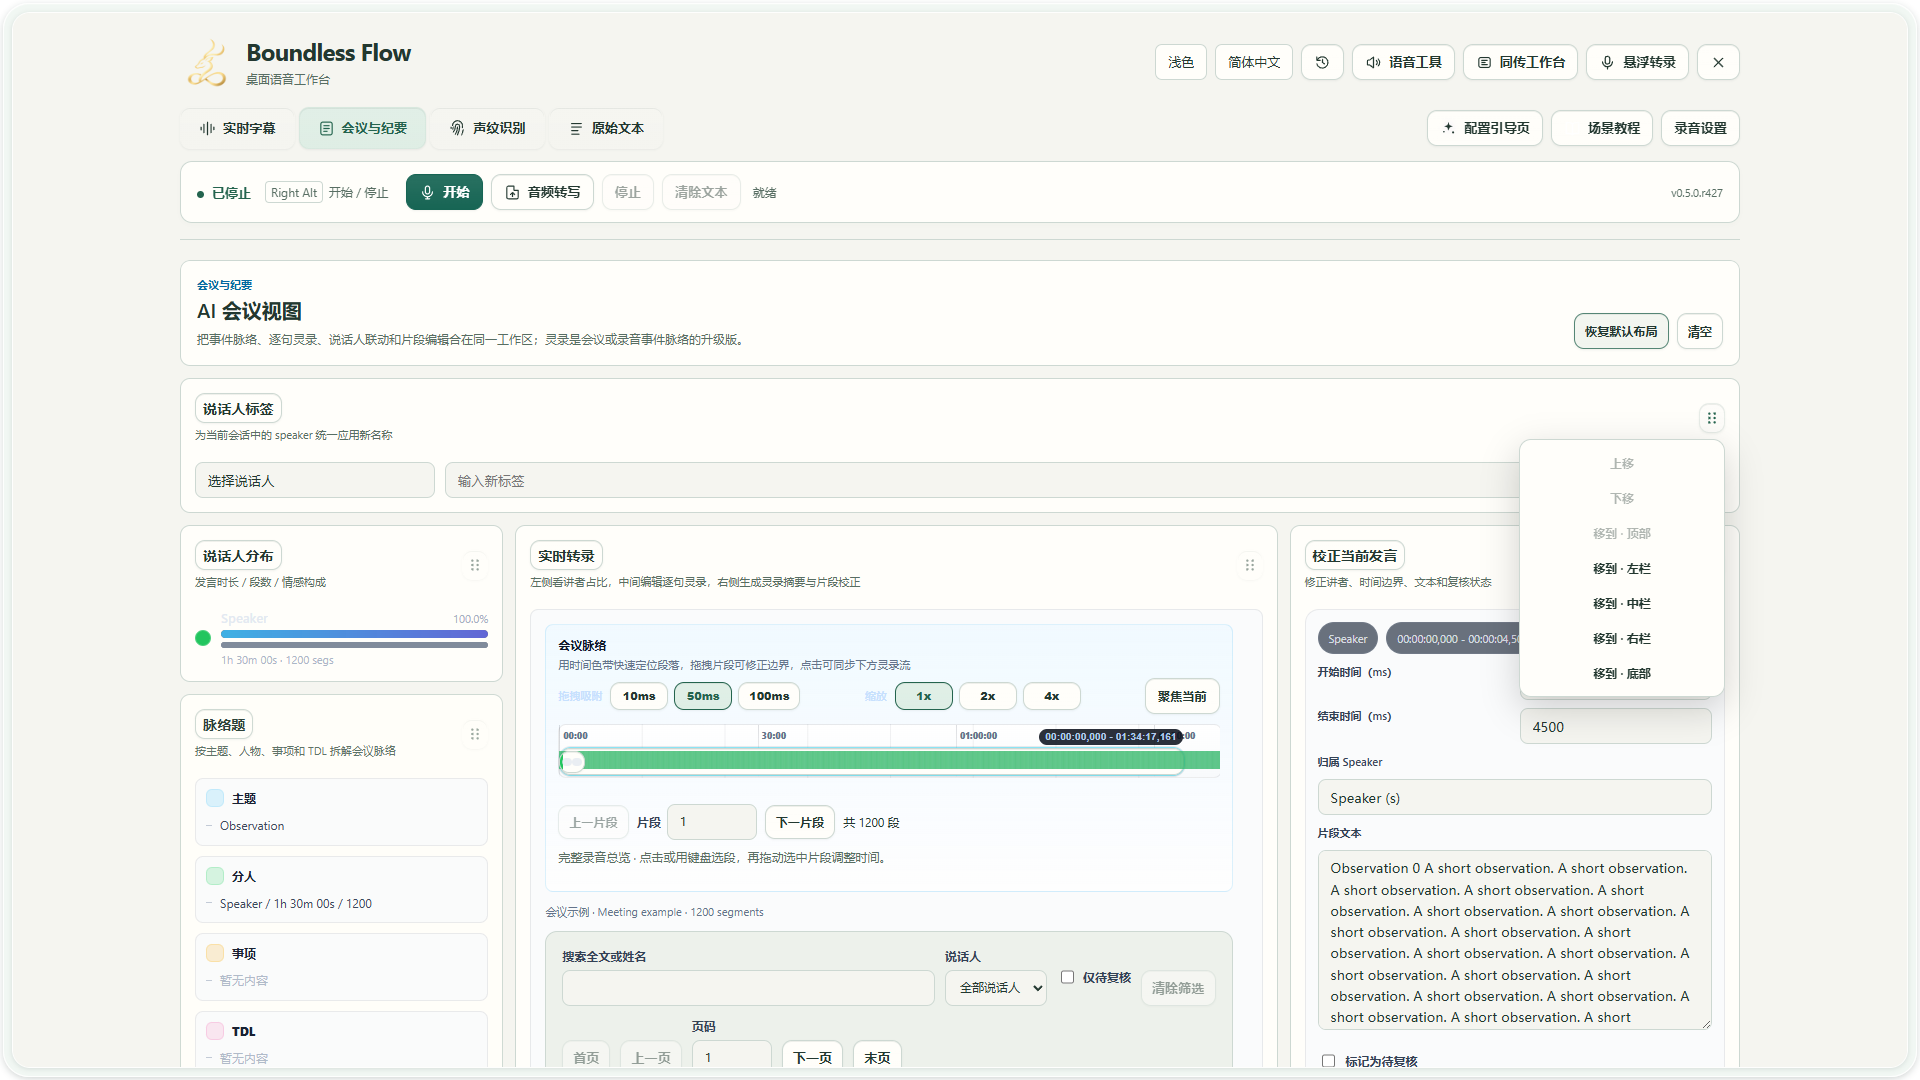Select 50ms snap option
1920x1080 pixels.
(x=703, y=696)
